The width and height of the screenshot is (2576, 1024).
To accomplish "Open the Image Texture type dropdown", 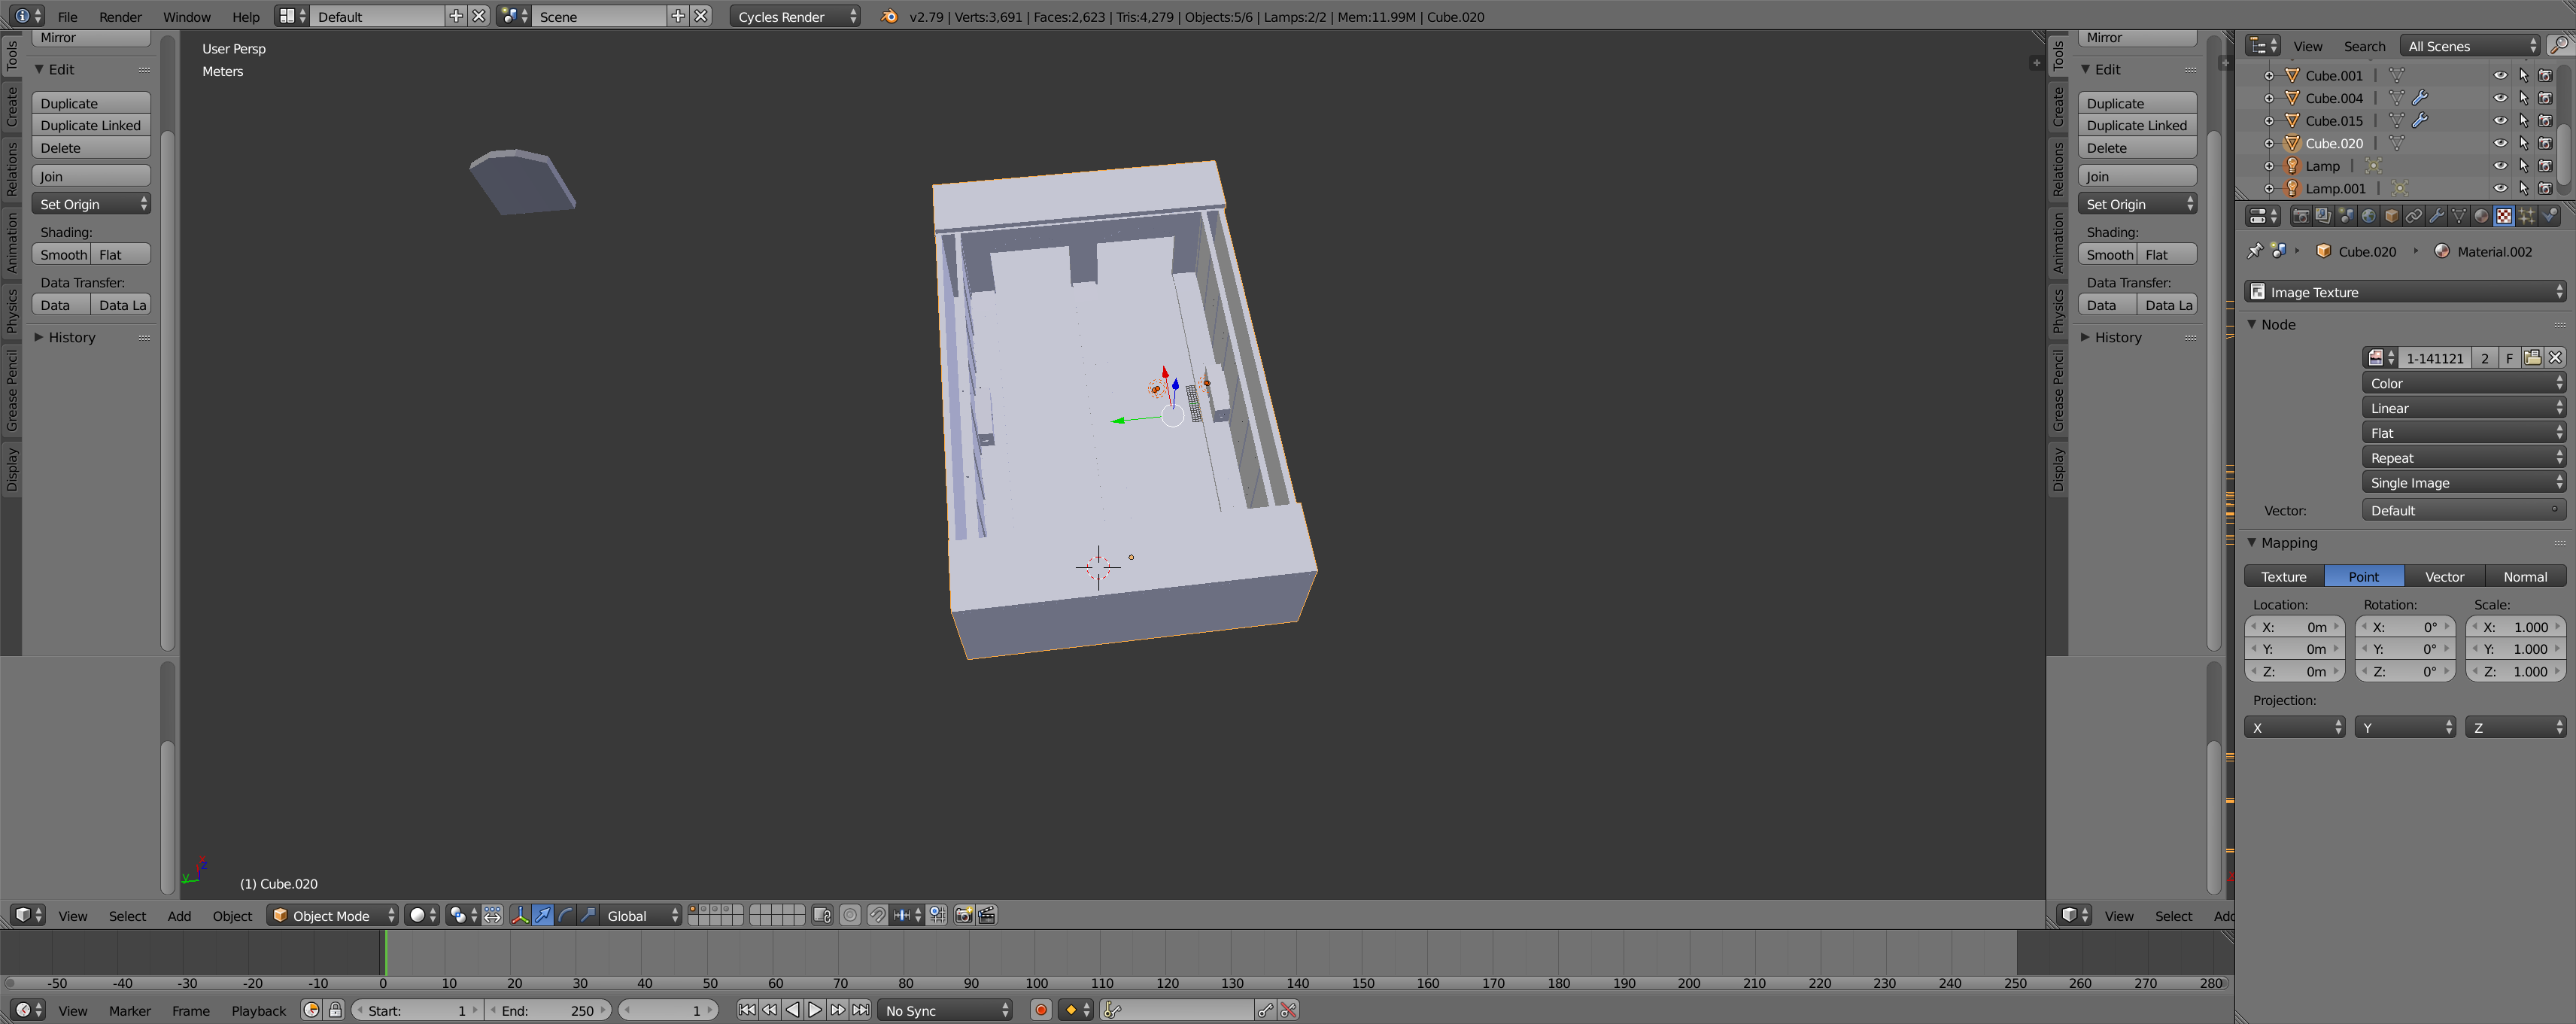I will tap(2405, 292).
